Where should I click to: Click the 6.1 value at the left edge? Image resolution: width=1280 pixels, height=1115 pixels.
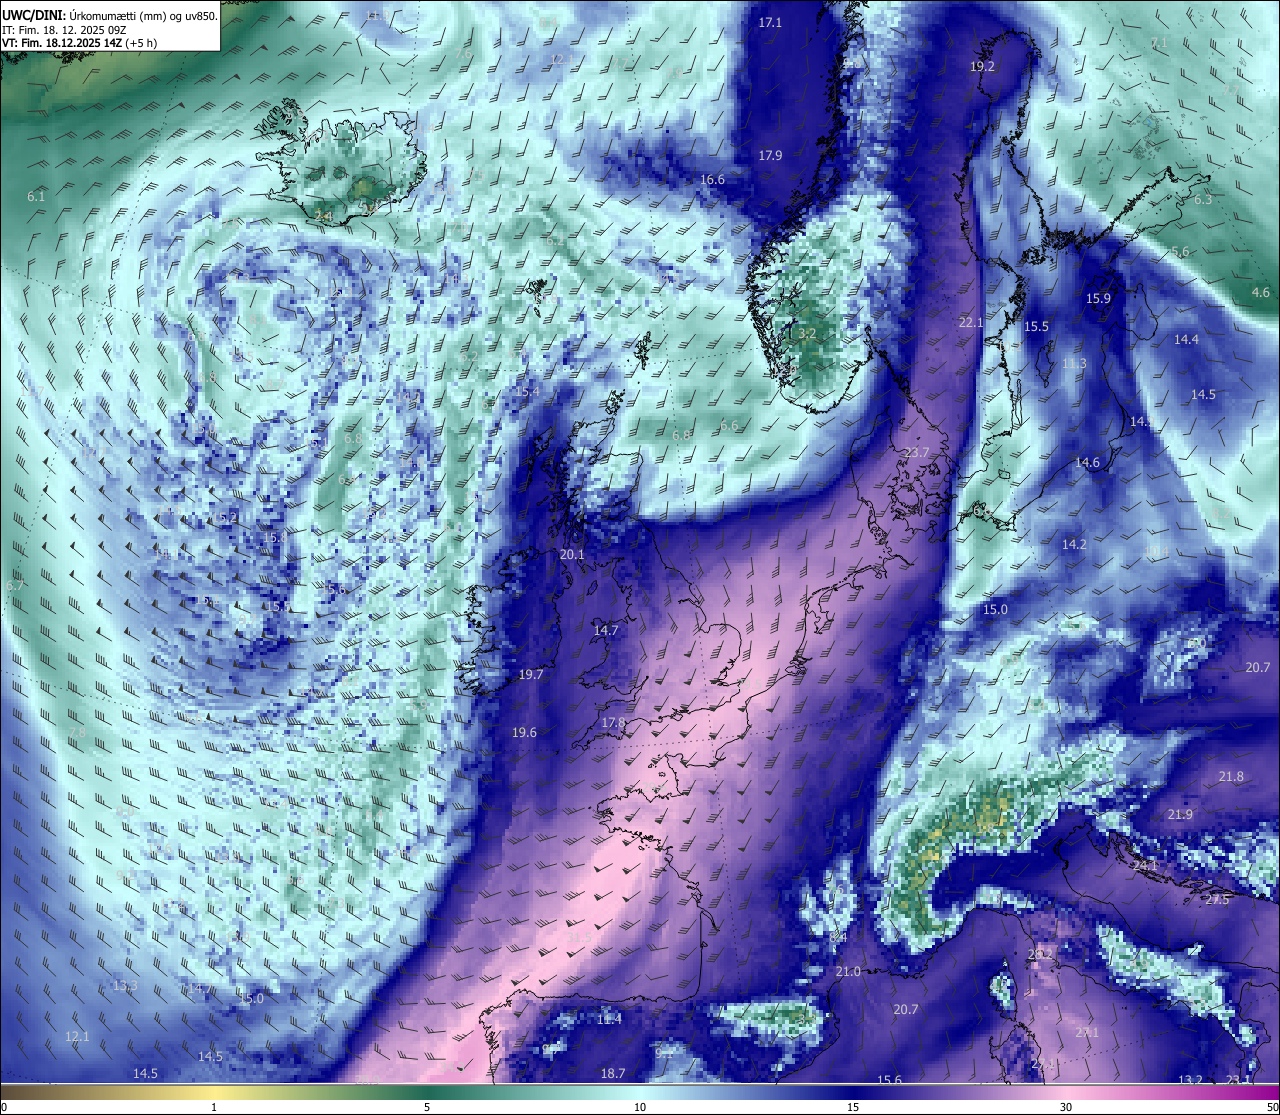click(x=36, y=196)
